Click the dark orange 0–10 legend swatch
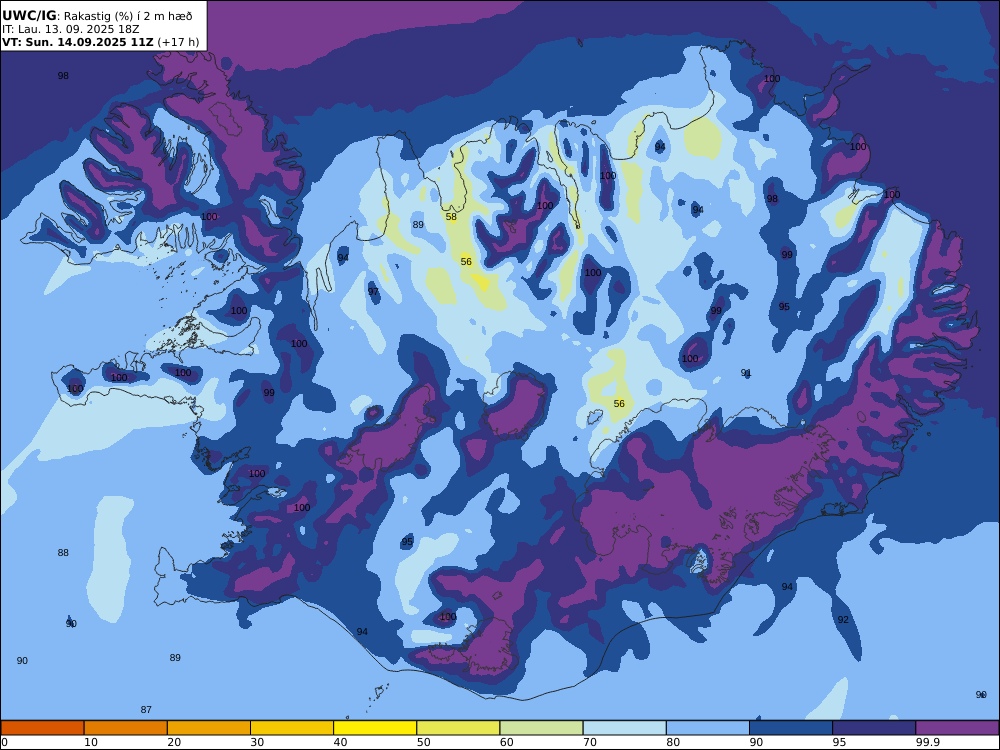This screenshot has height=750, width=1000. pyautogui.click(x=42, y=728)
